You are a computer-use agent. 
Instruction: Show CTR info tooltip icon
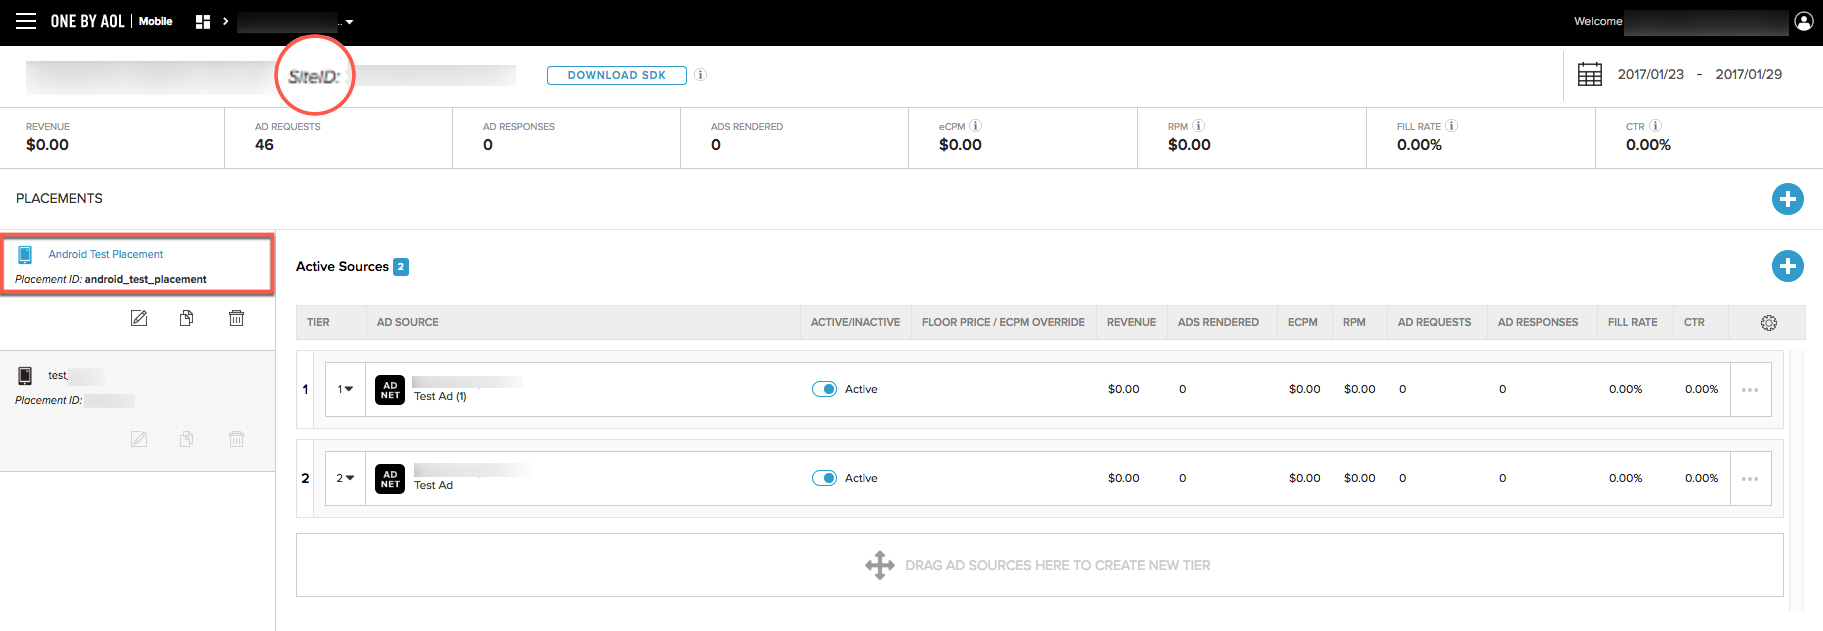click(1656, 126)
